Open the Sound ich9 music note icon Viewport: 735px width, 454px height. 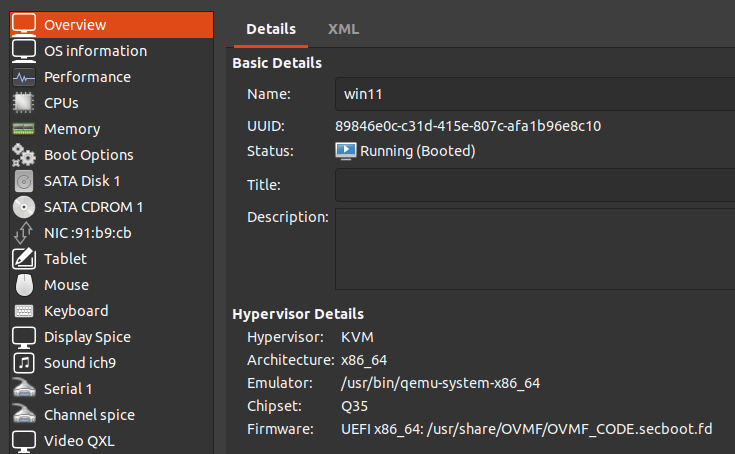tap(25, 362)
